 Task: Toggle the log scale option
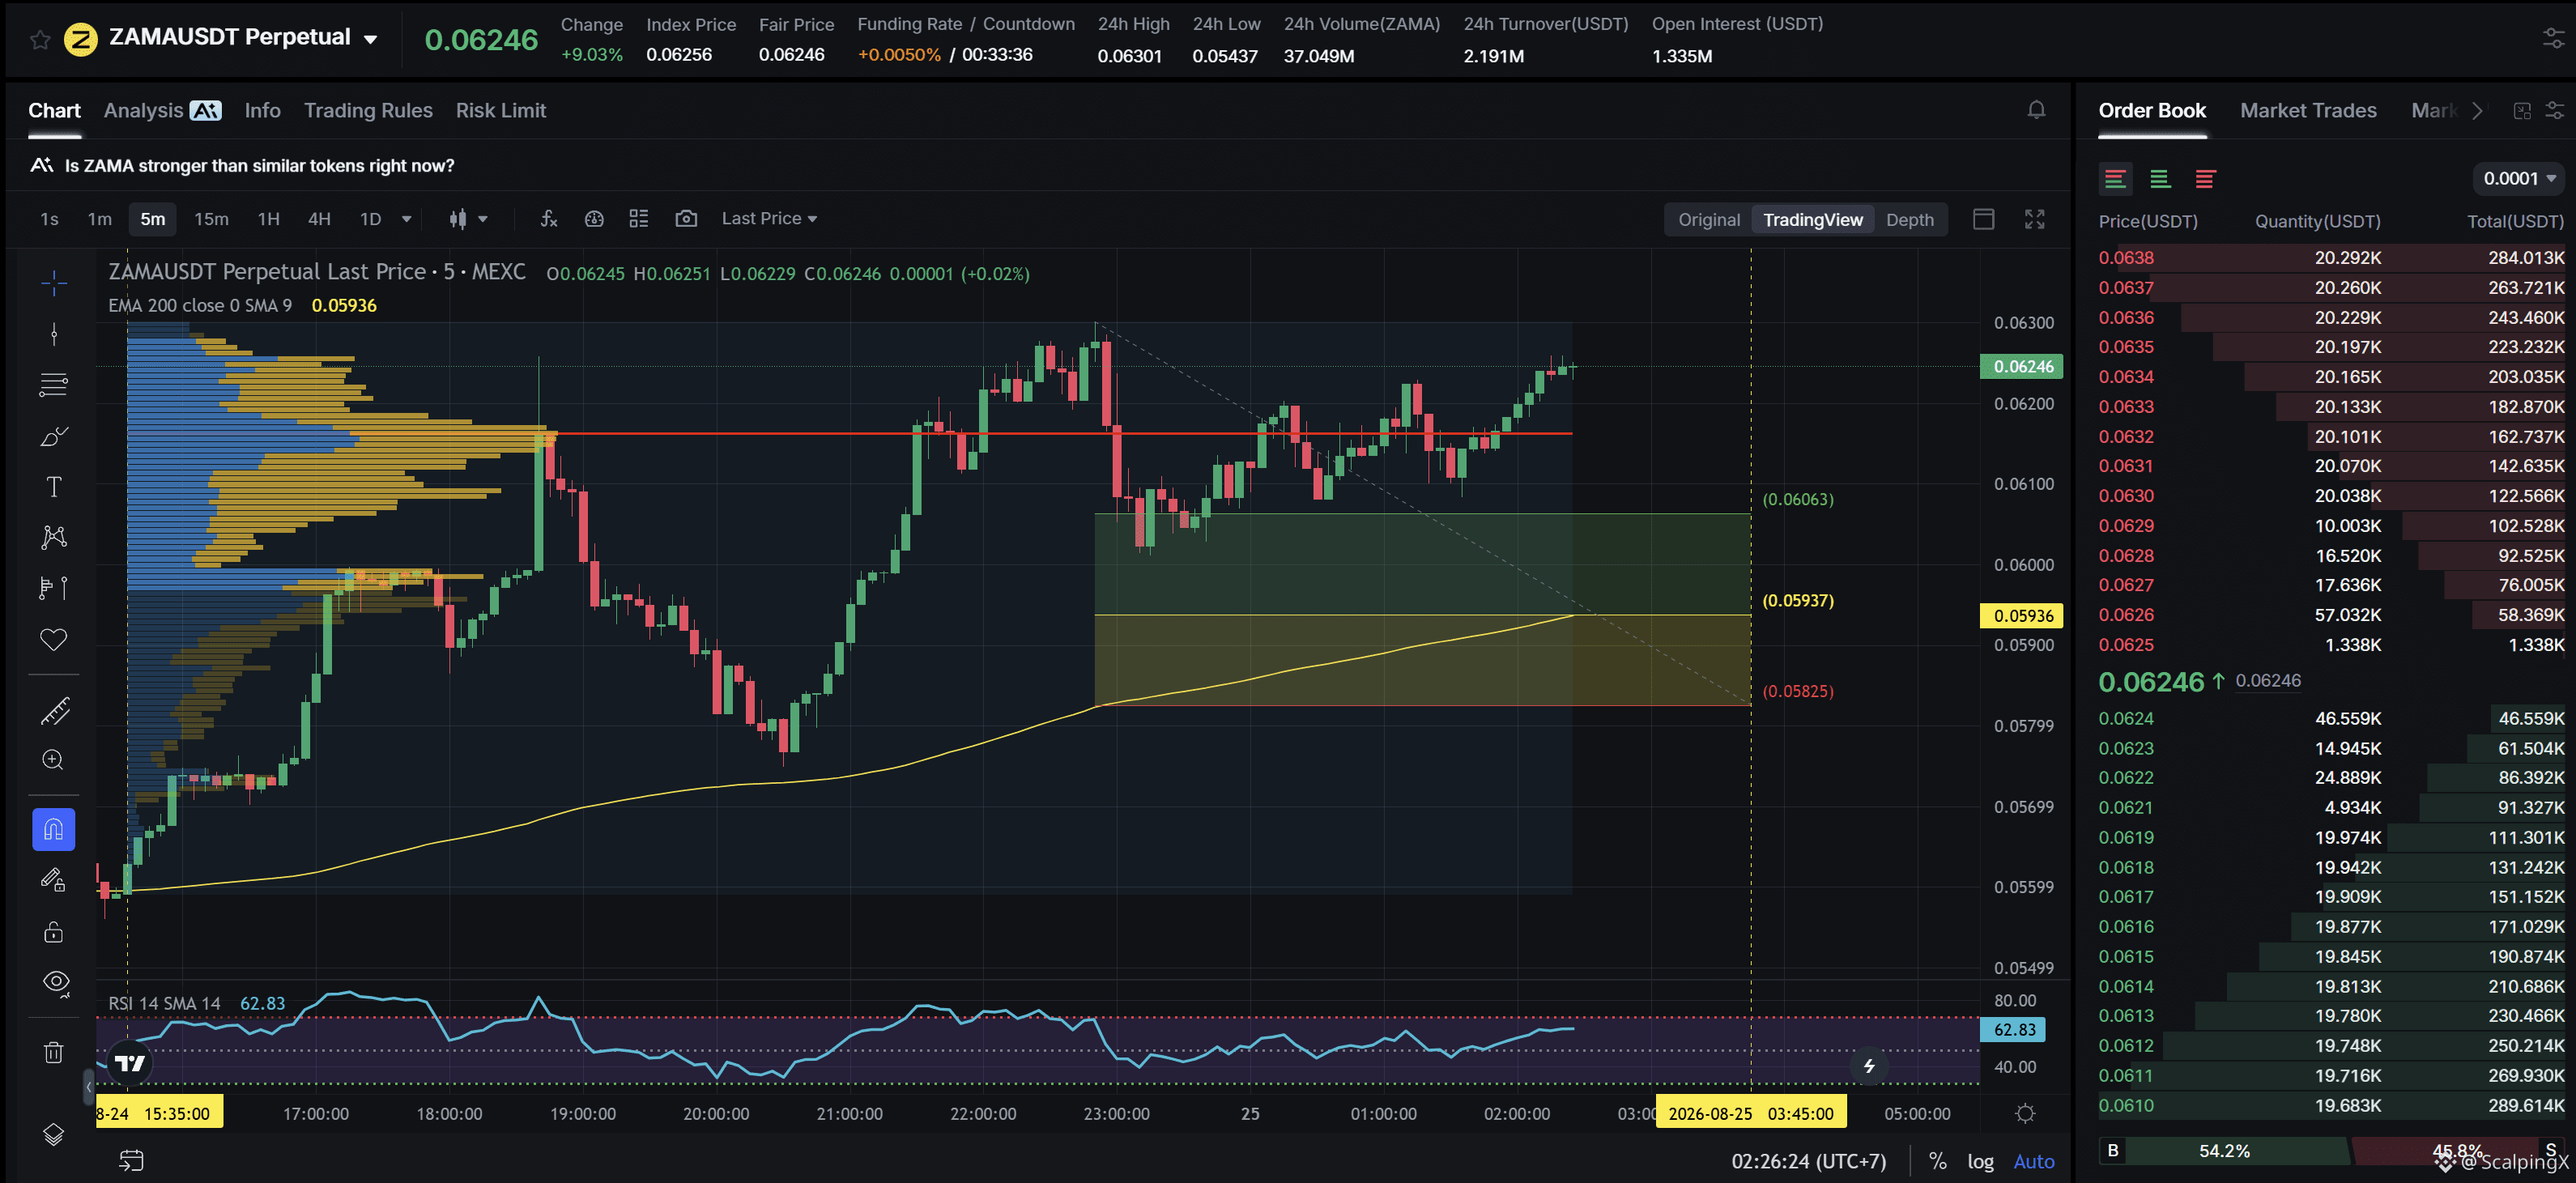1980,1161
